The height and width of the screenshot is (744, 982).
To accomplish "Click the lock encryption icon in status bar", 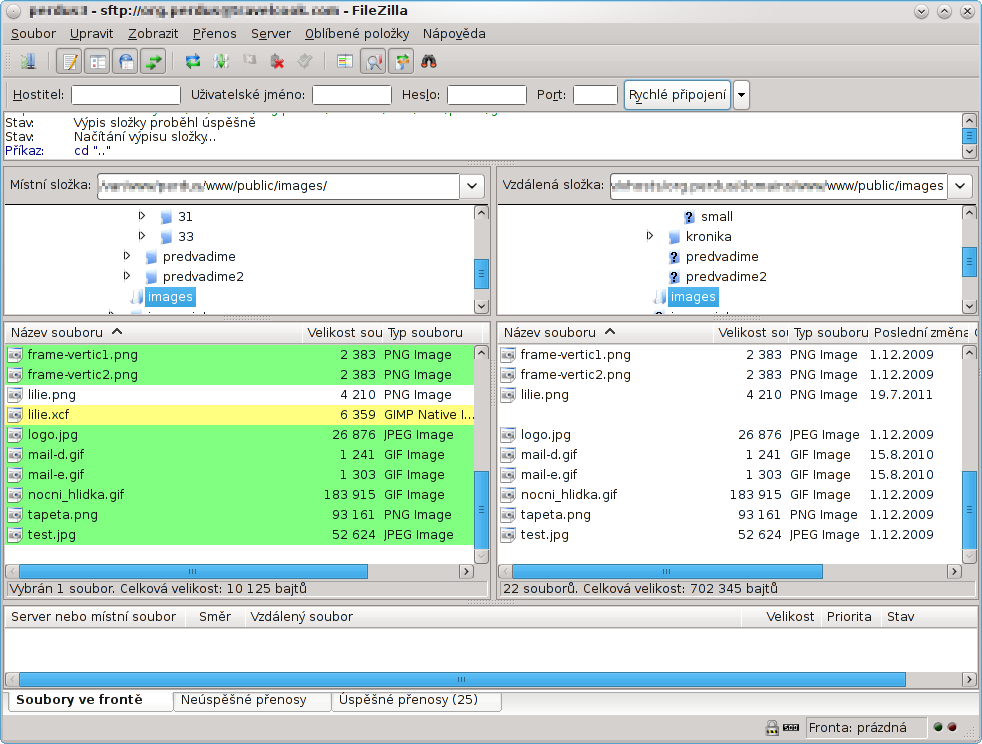I will point(772,728).
